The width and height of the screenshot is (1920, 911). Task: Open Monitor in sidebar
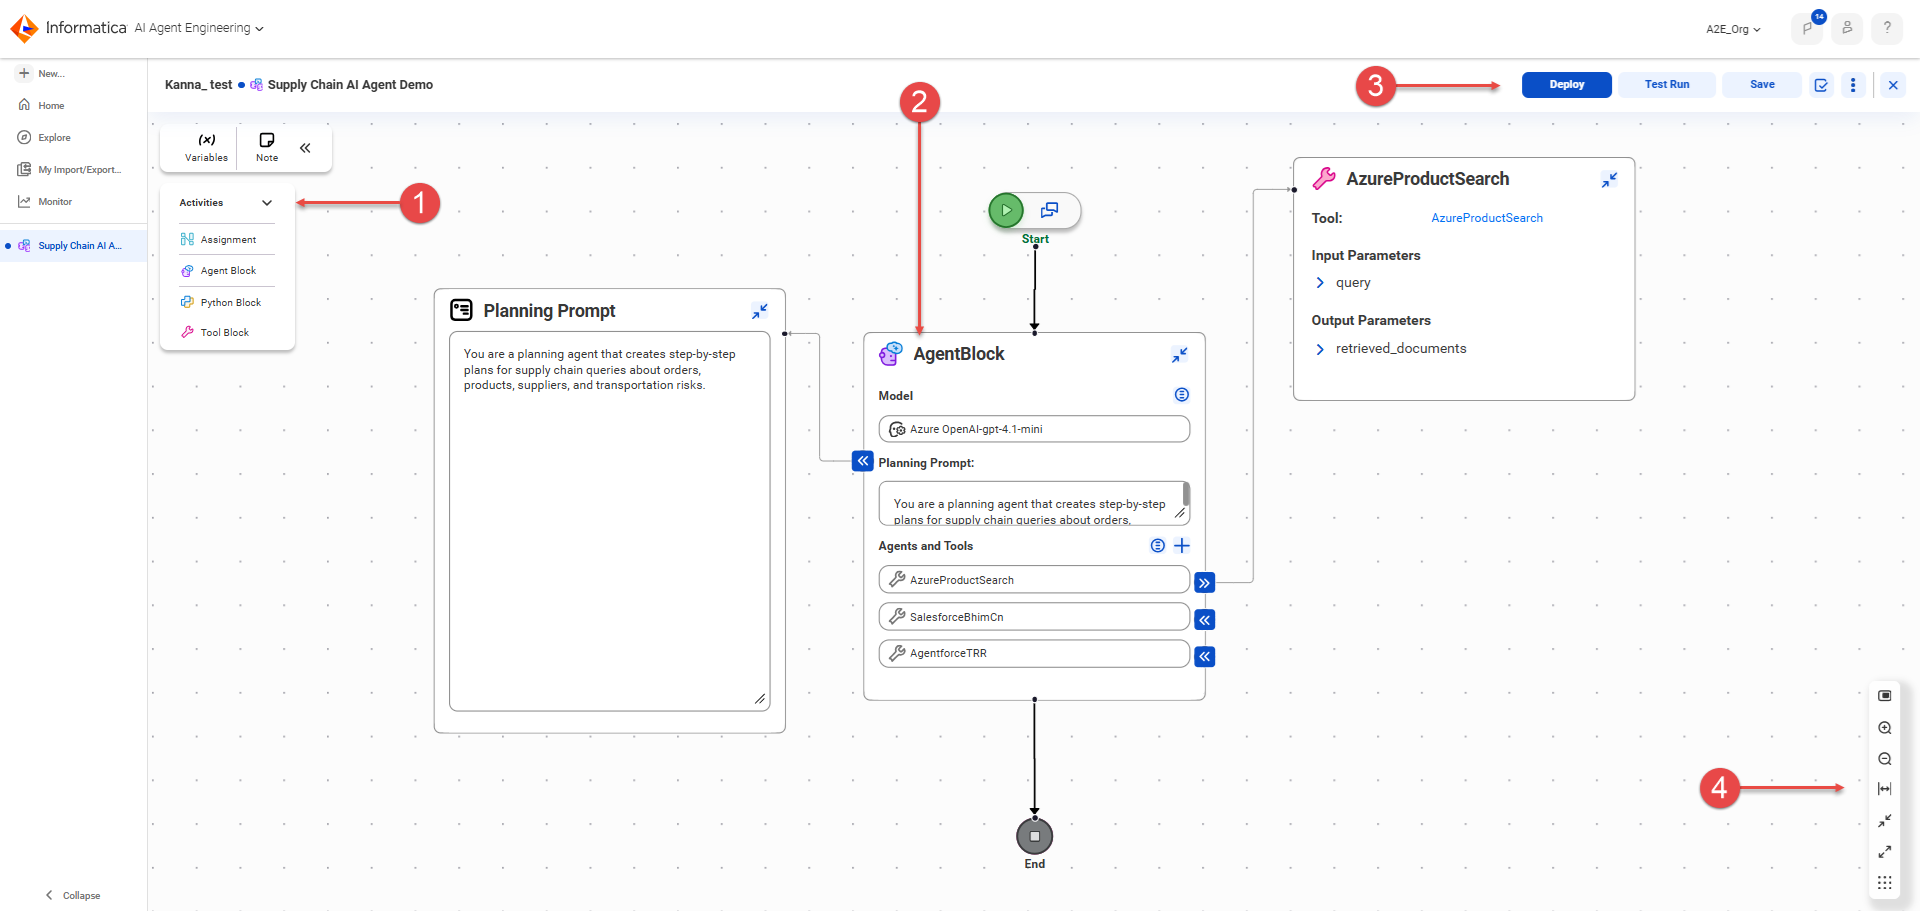(46, 202)
